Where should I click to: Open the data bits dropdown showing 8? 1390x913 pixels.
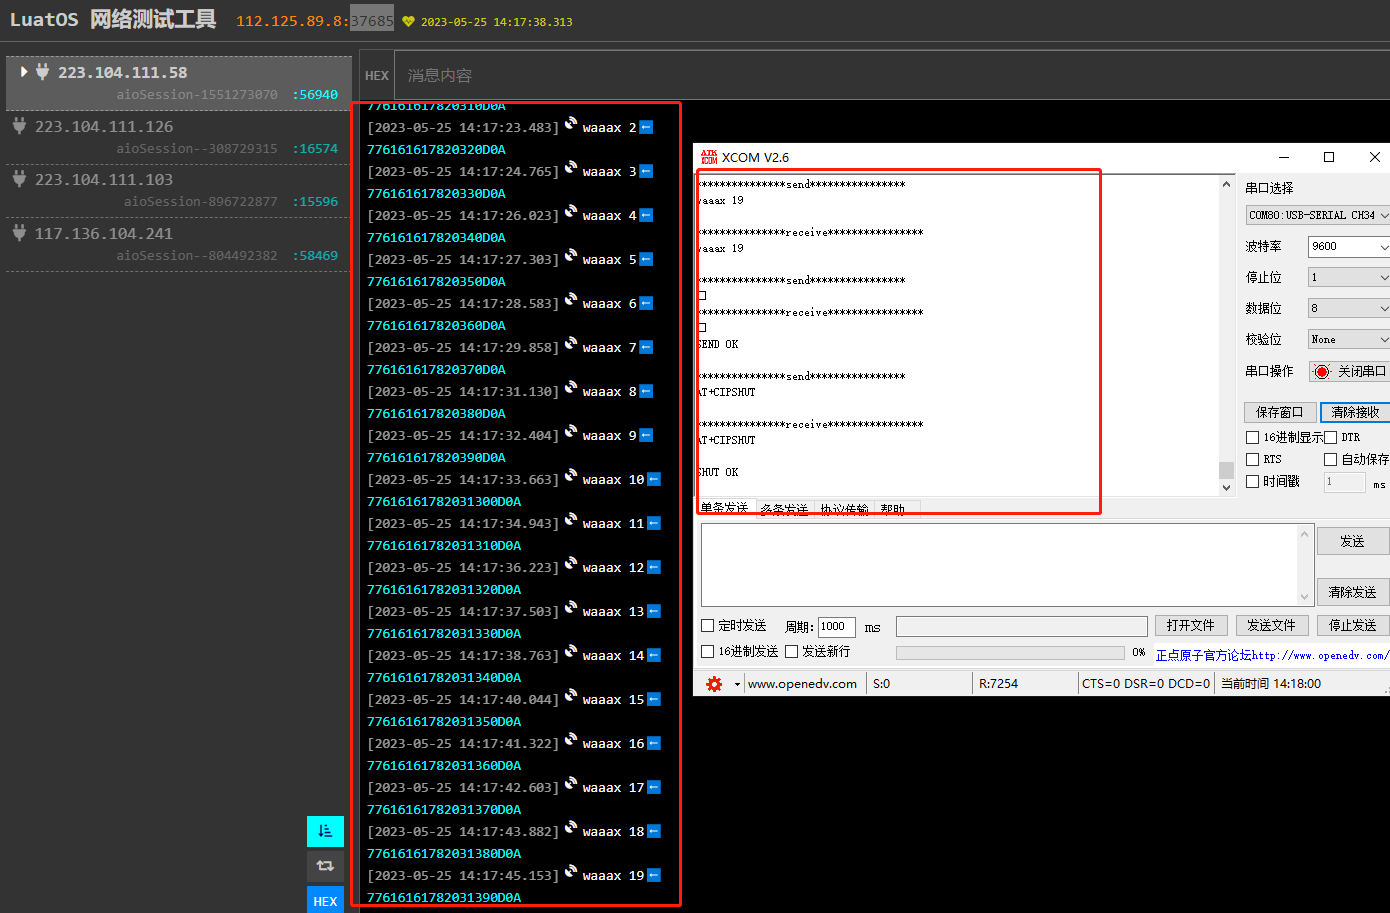1349,308
